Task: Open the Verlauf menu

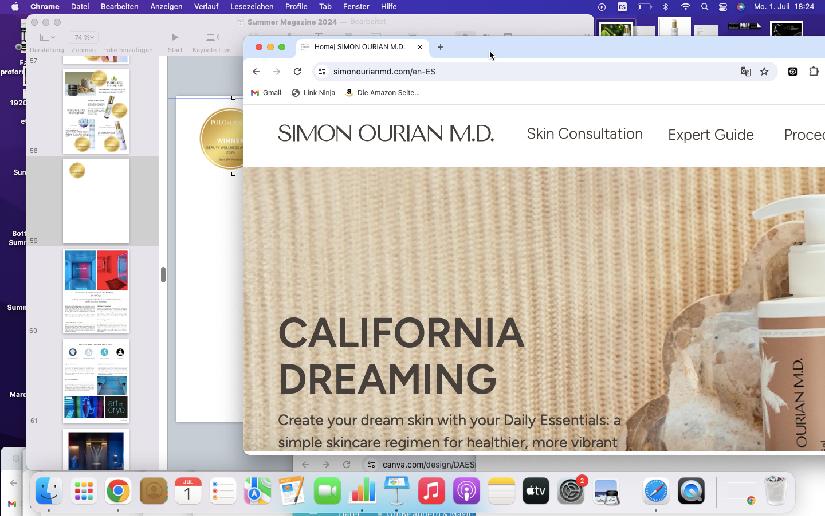Action: (206, 6)
